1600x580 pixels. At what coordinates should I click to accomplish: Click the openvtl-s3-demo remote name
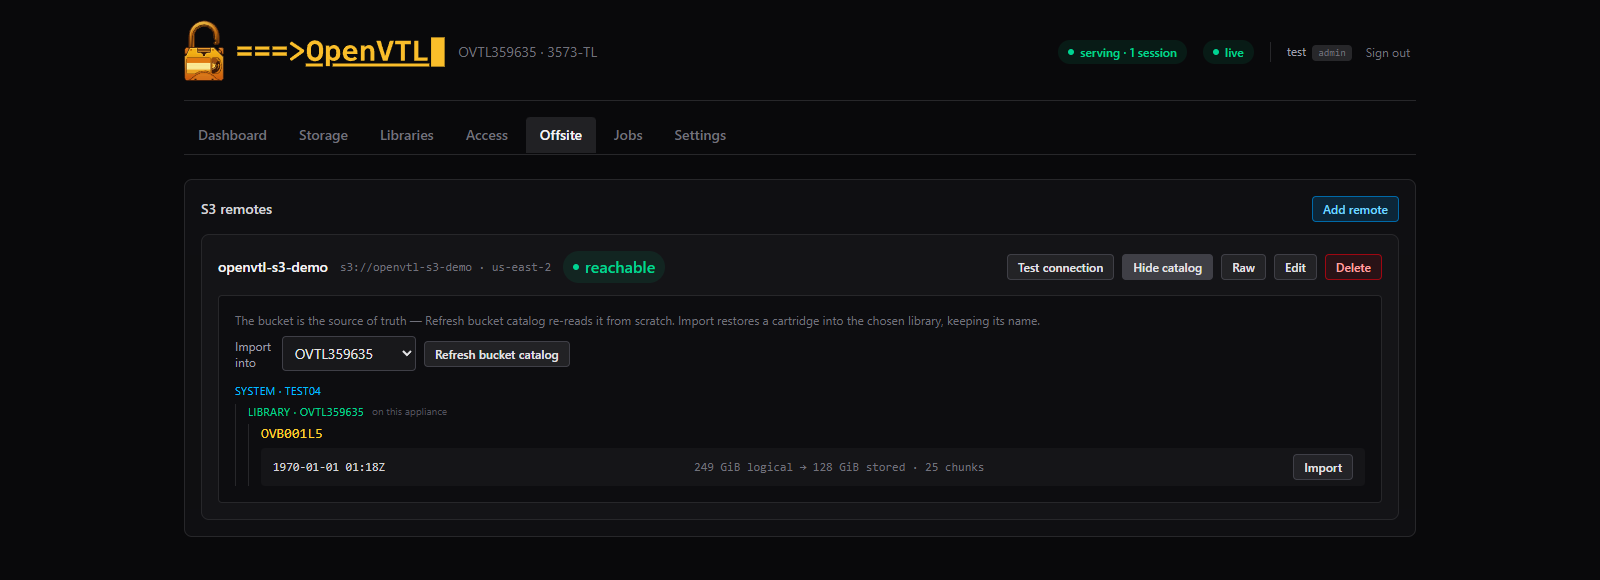[273, 267]
